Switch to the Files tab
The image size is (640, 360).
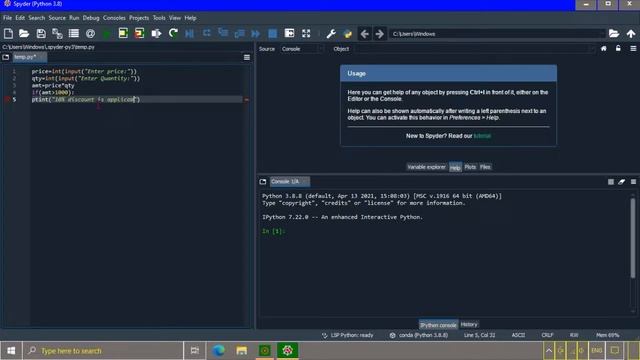pyautogui.click(x=485, y=167)
